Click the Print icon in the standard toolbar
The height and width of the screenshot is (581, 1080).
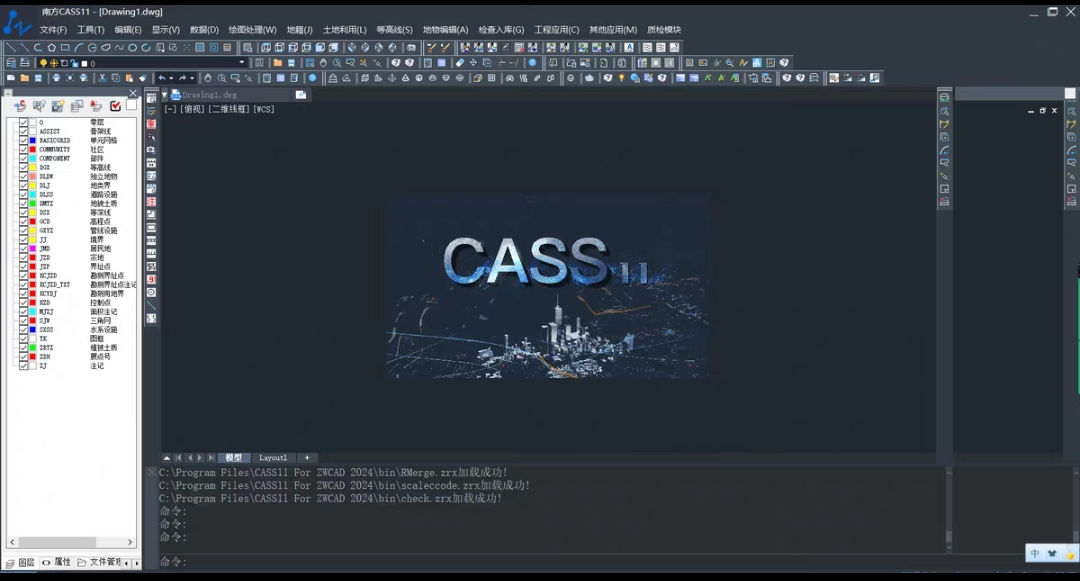[x=56, y=78]
